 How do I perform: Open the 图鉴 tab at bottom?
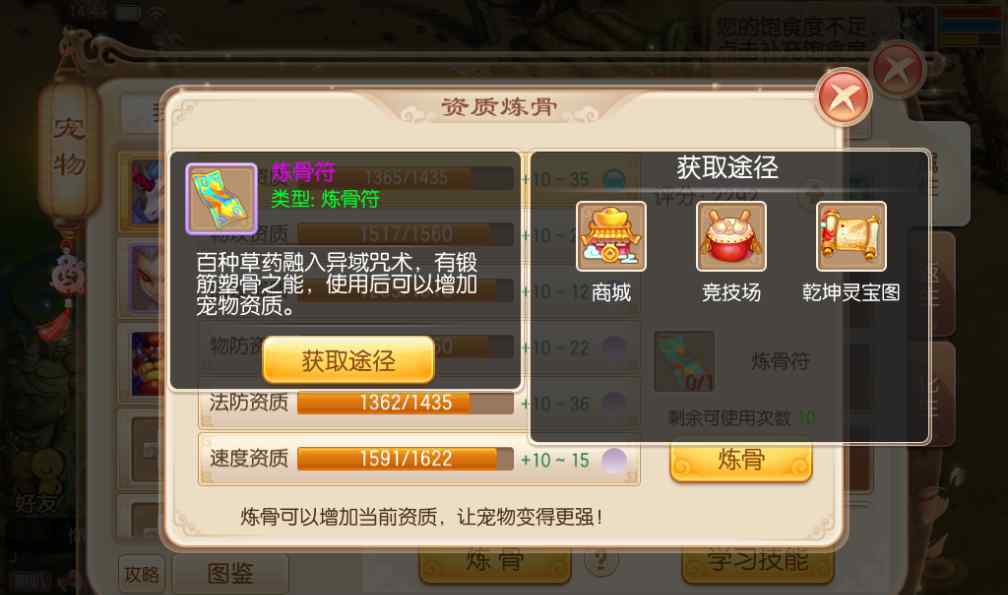230,573
